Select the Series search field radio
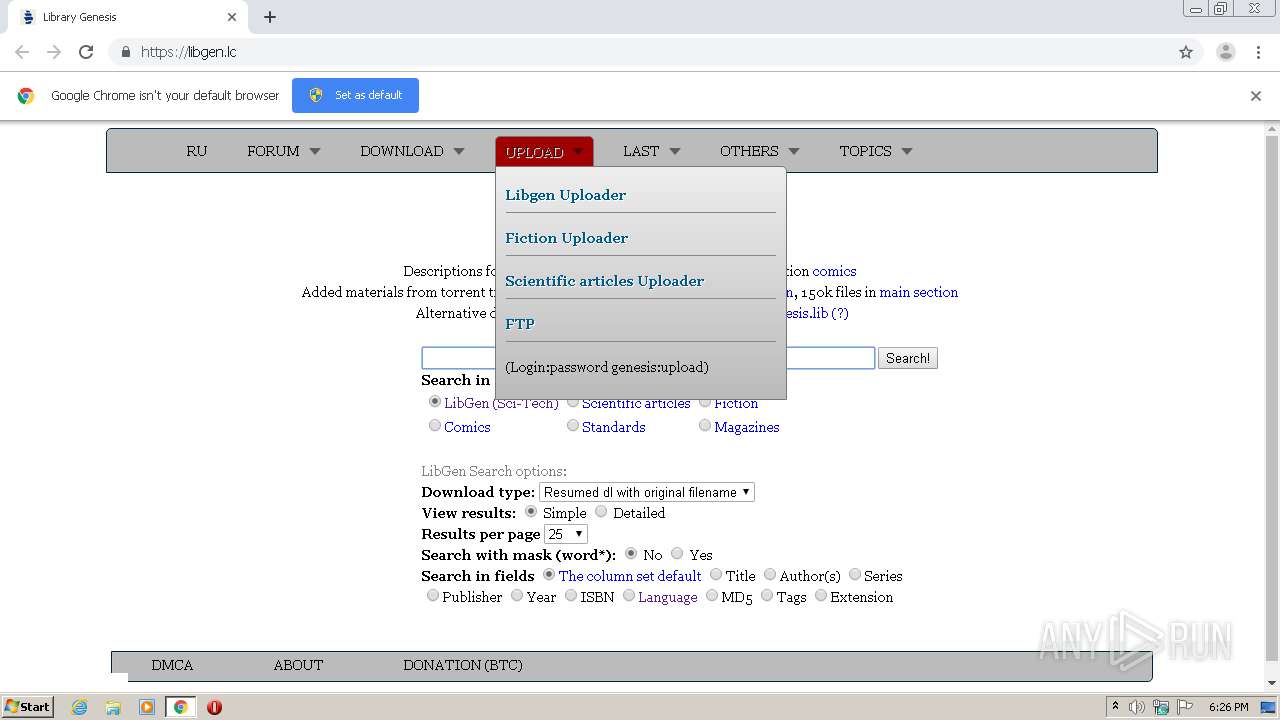The height and width of the screenshot is (720, 1280). [x=855, y=575]
